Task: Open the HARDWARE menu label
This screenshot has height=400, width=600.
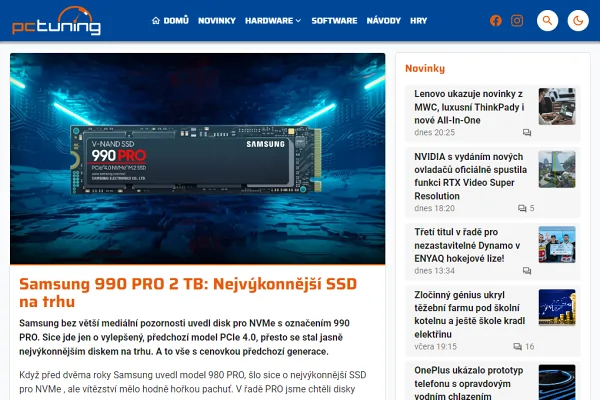Action: tap(269, 21)
